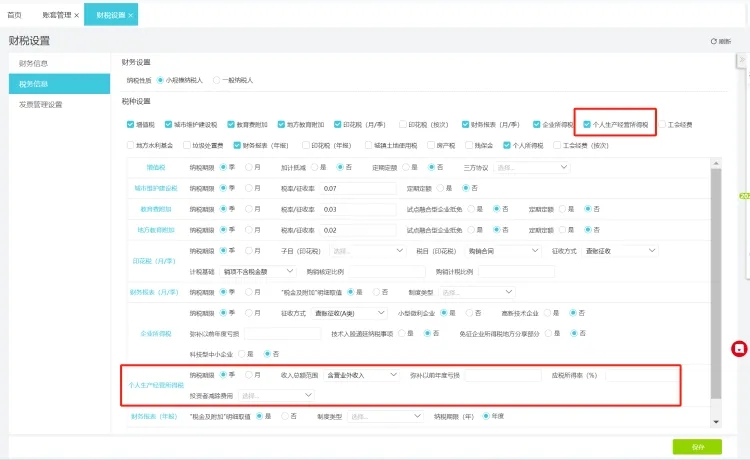Open 财务信息 in left sidebar
The image size is (750, 460).
pos(34,64)
